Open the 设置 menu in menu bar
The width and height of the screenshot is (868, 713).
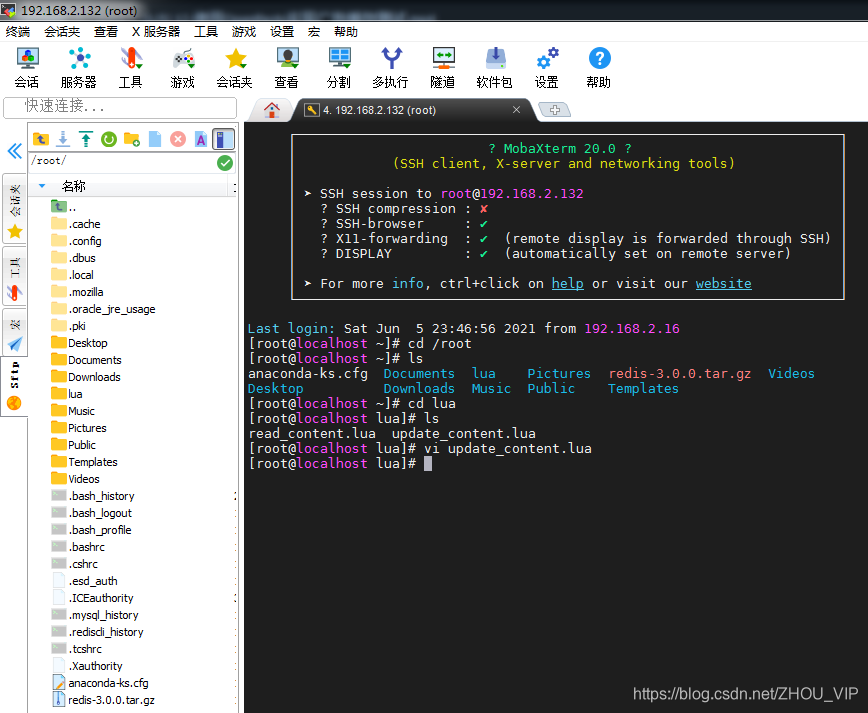click(x=282, y=32)
